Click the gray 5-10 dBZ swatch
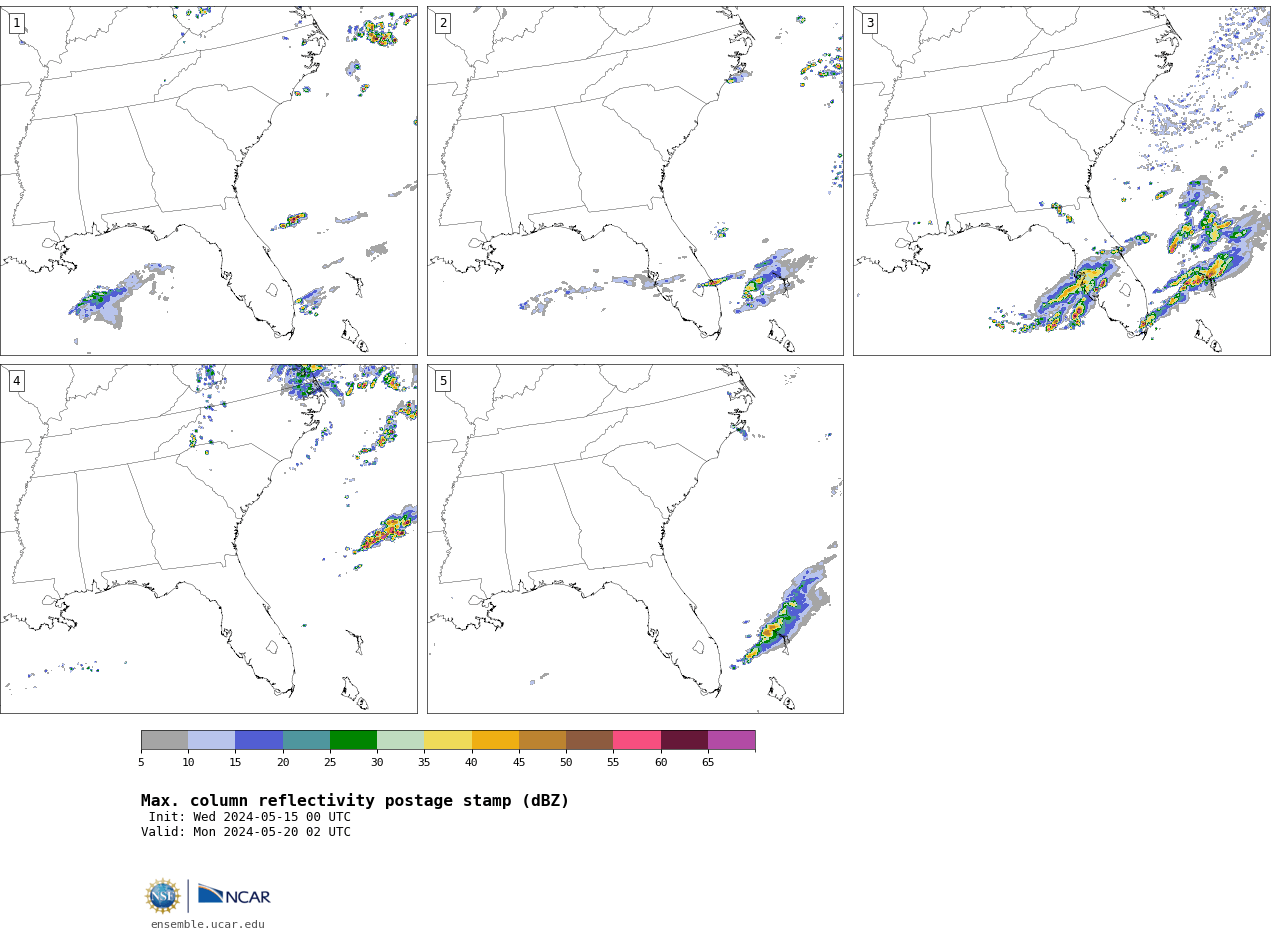The height and width of the screenshot is (936, 1280). [164, 740]
